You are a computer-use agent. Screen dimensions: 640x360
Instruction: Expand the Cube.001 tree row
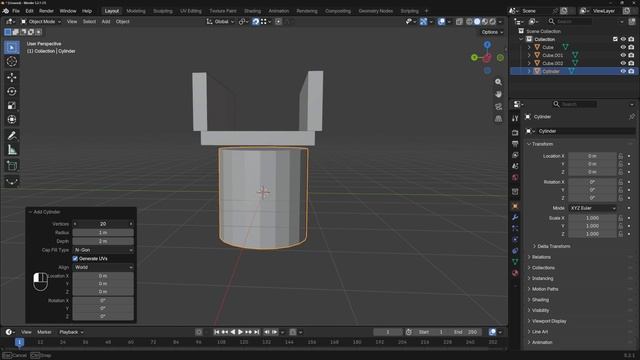pyautogui.click(x=529, y=55)
